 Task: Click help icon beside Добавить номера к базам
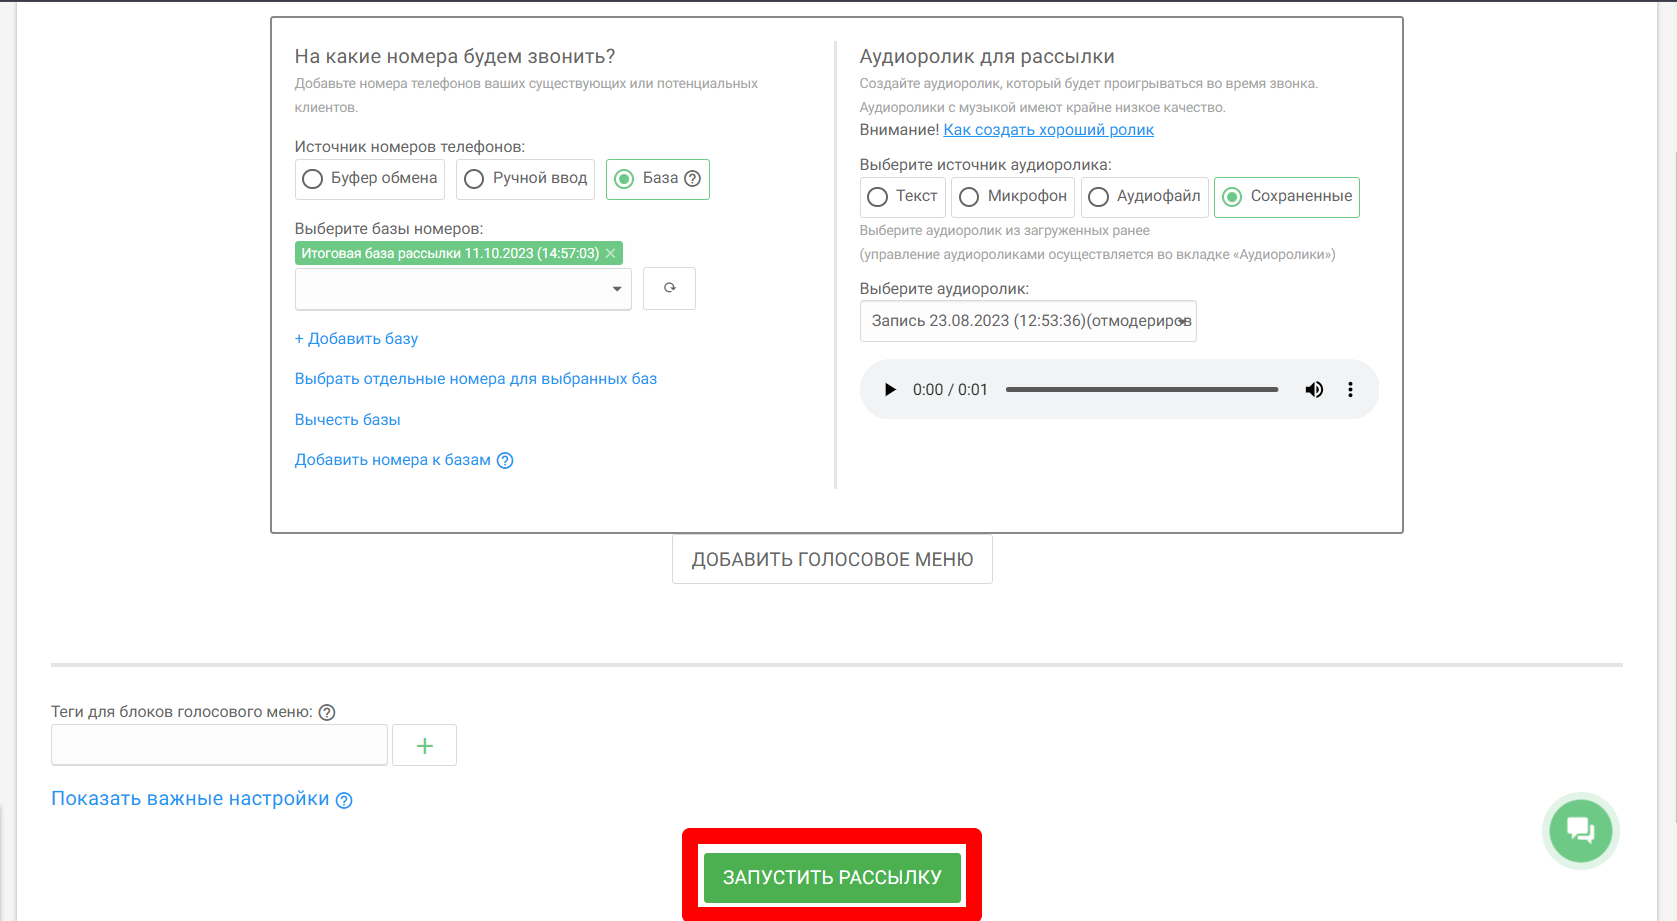[x=505, y=461]
